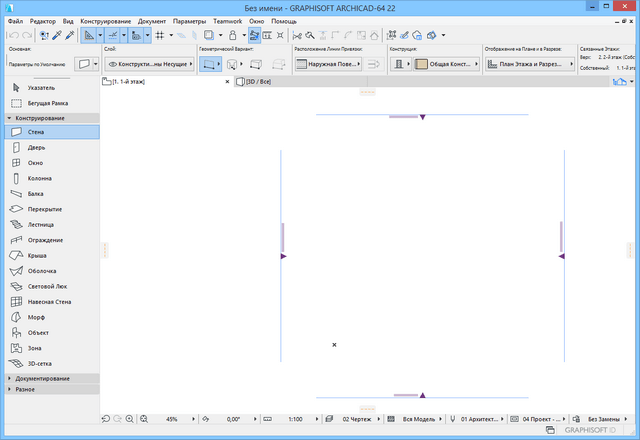Viewport: 640px width, 440px height.
Task: Activate the Колонна (Column) tool
Action: tap(40, 178)
